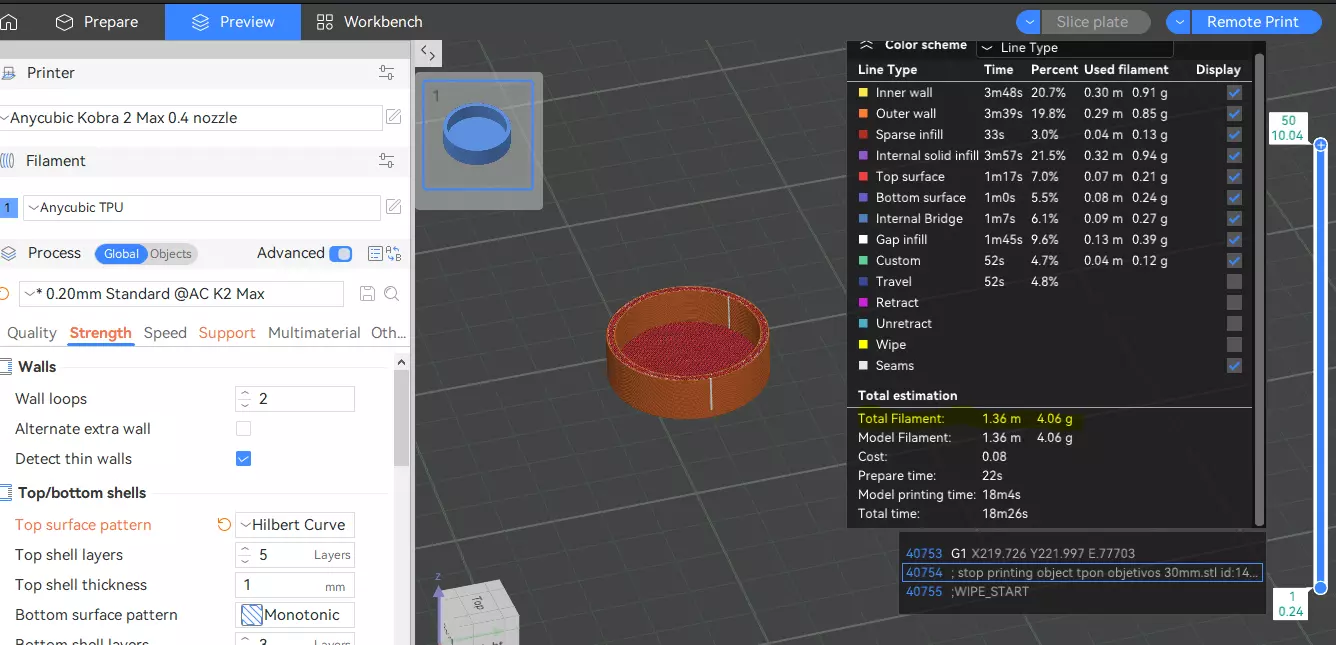Click the Wall loops value field
Viewport: 1336px width, 645px height.
(295, 399)
